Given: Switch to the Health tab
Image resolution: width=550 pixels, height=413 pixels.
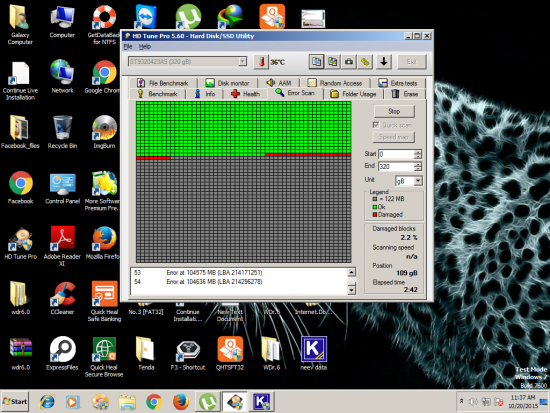Looking at the screenshot, I should (246, 94).
